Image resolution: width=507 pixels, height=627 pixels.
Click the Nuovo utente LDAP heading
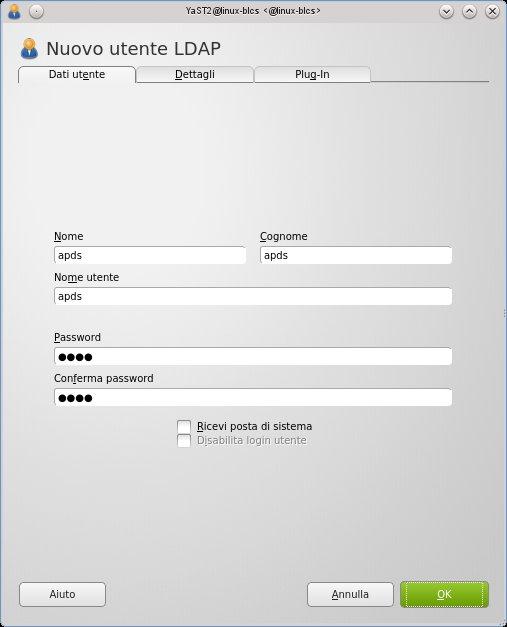pos(134,49)
